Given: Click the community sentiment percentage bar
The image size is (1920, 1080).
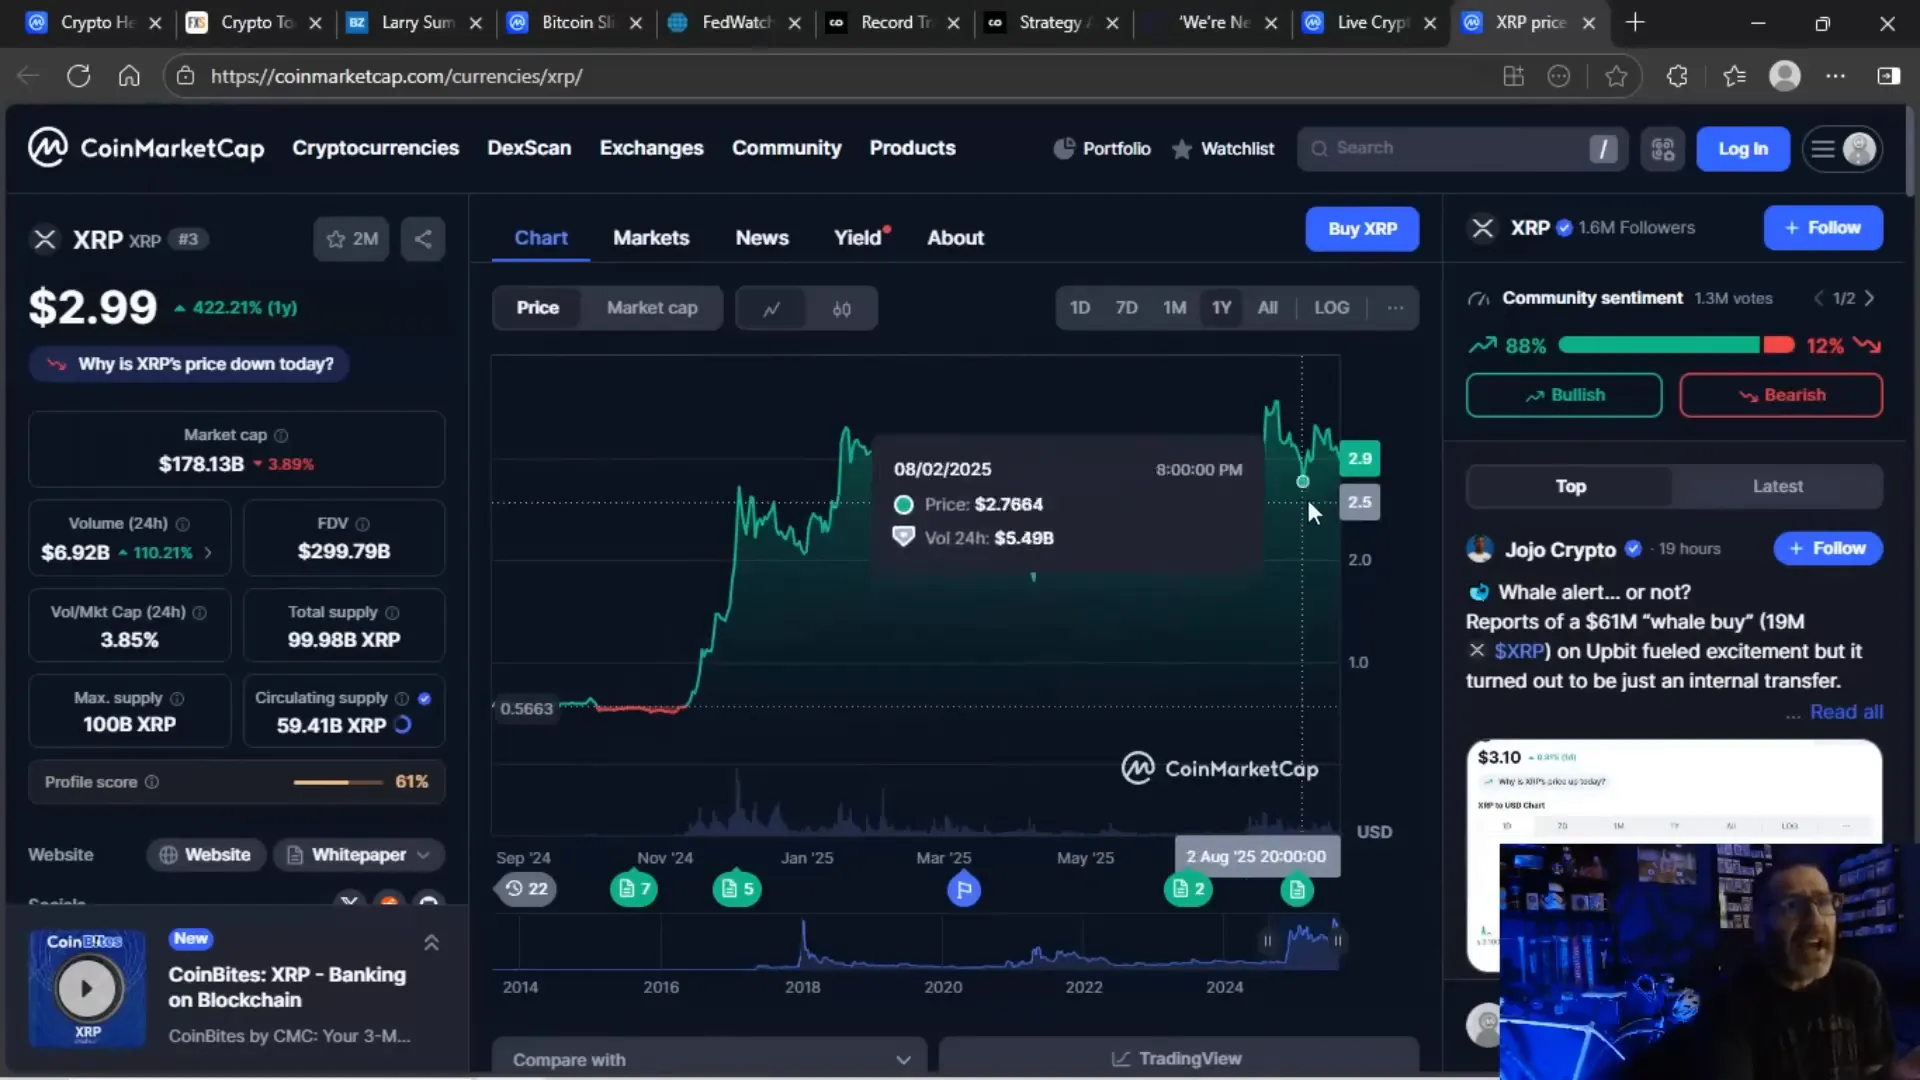Looking at the screenshot, I should pyautogui.click(x=1676, y=345).
